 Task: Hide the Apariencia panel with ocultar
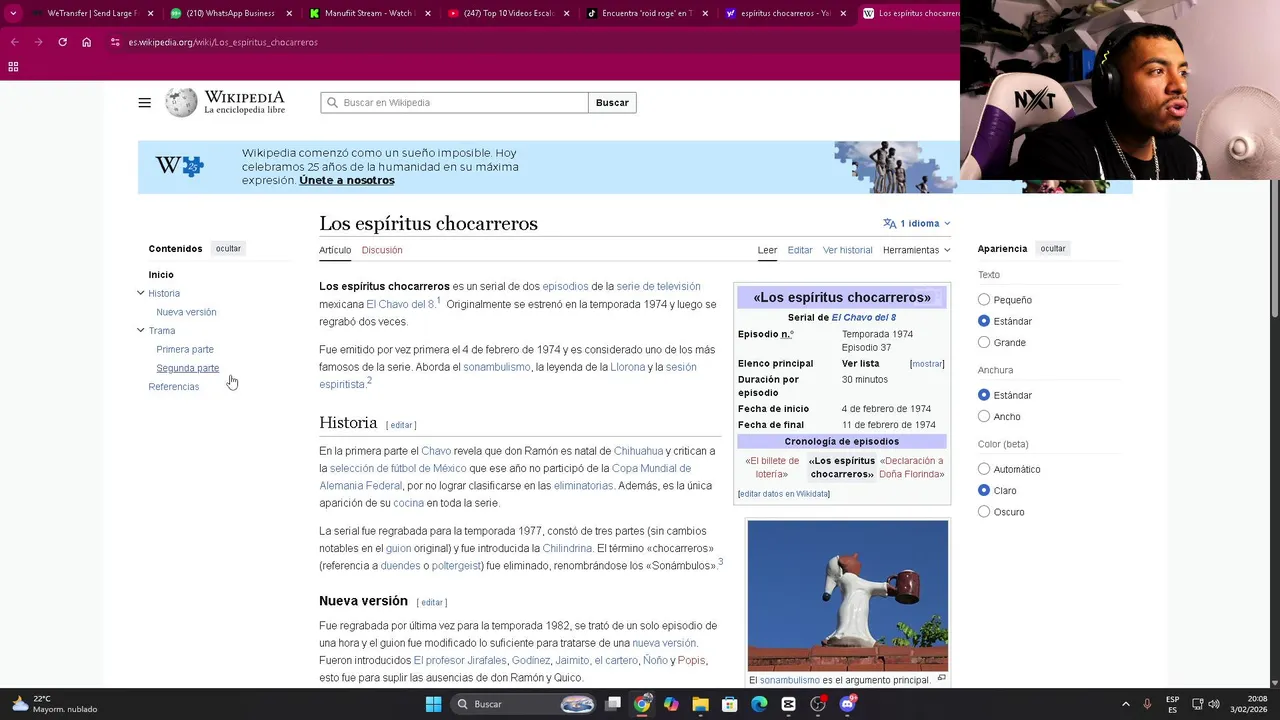pyautogui.click(x=1053, y=248)
